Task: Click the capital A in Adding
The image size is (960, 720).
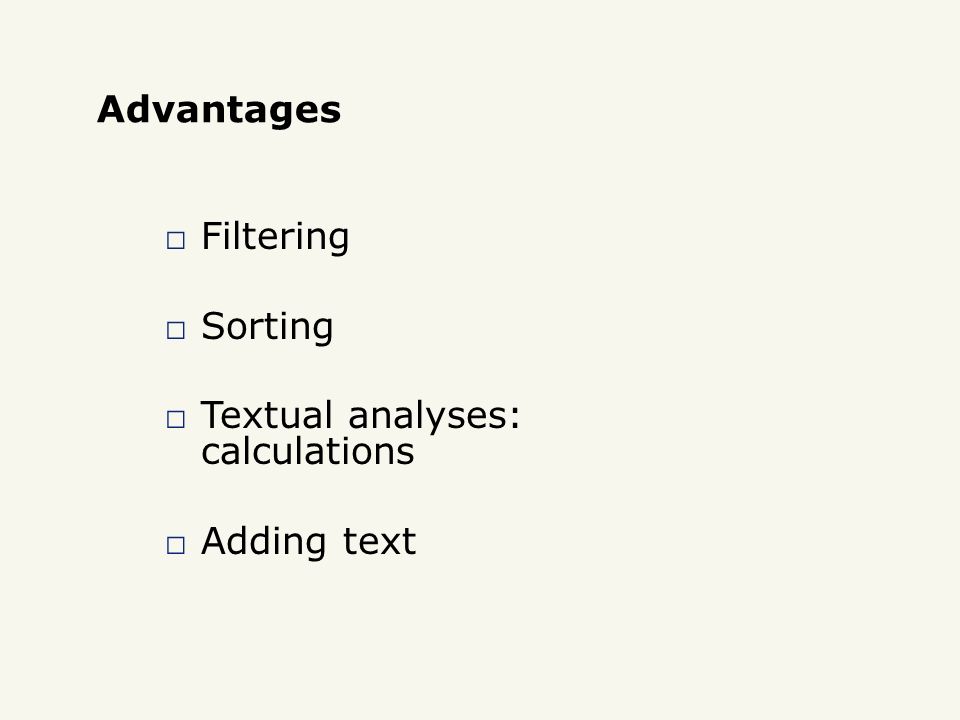Action: point(216,541)
